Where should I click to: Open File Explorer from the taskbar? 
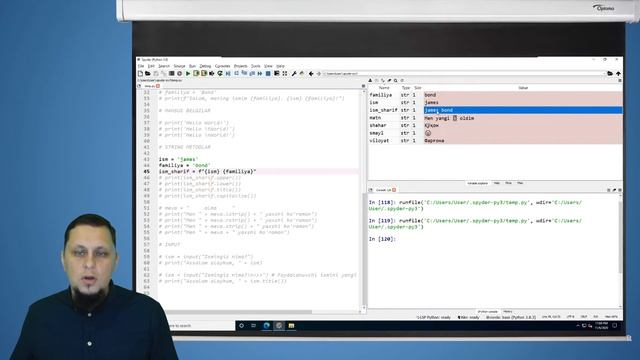291,325
